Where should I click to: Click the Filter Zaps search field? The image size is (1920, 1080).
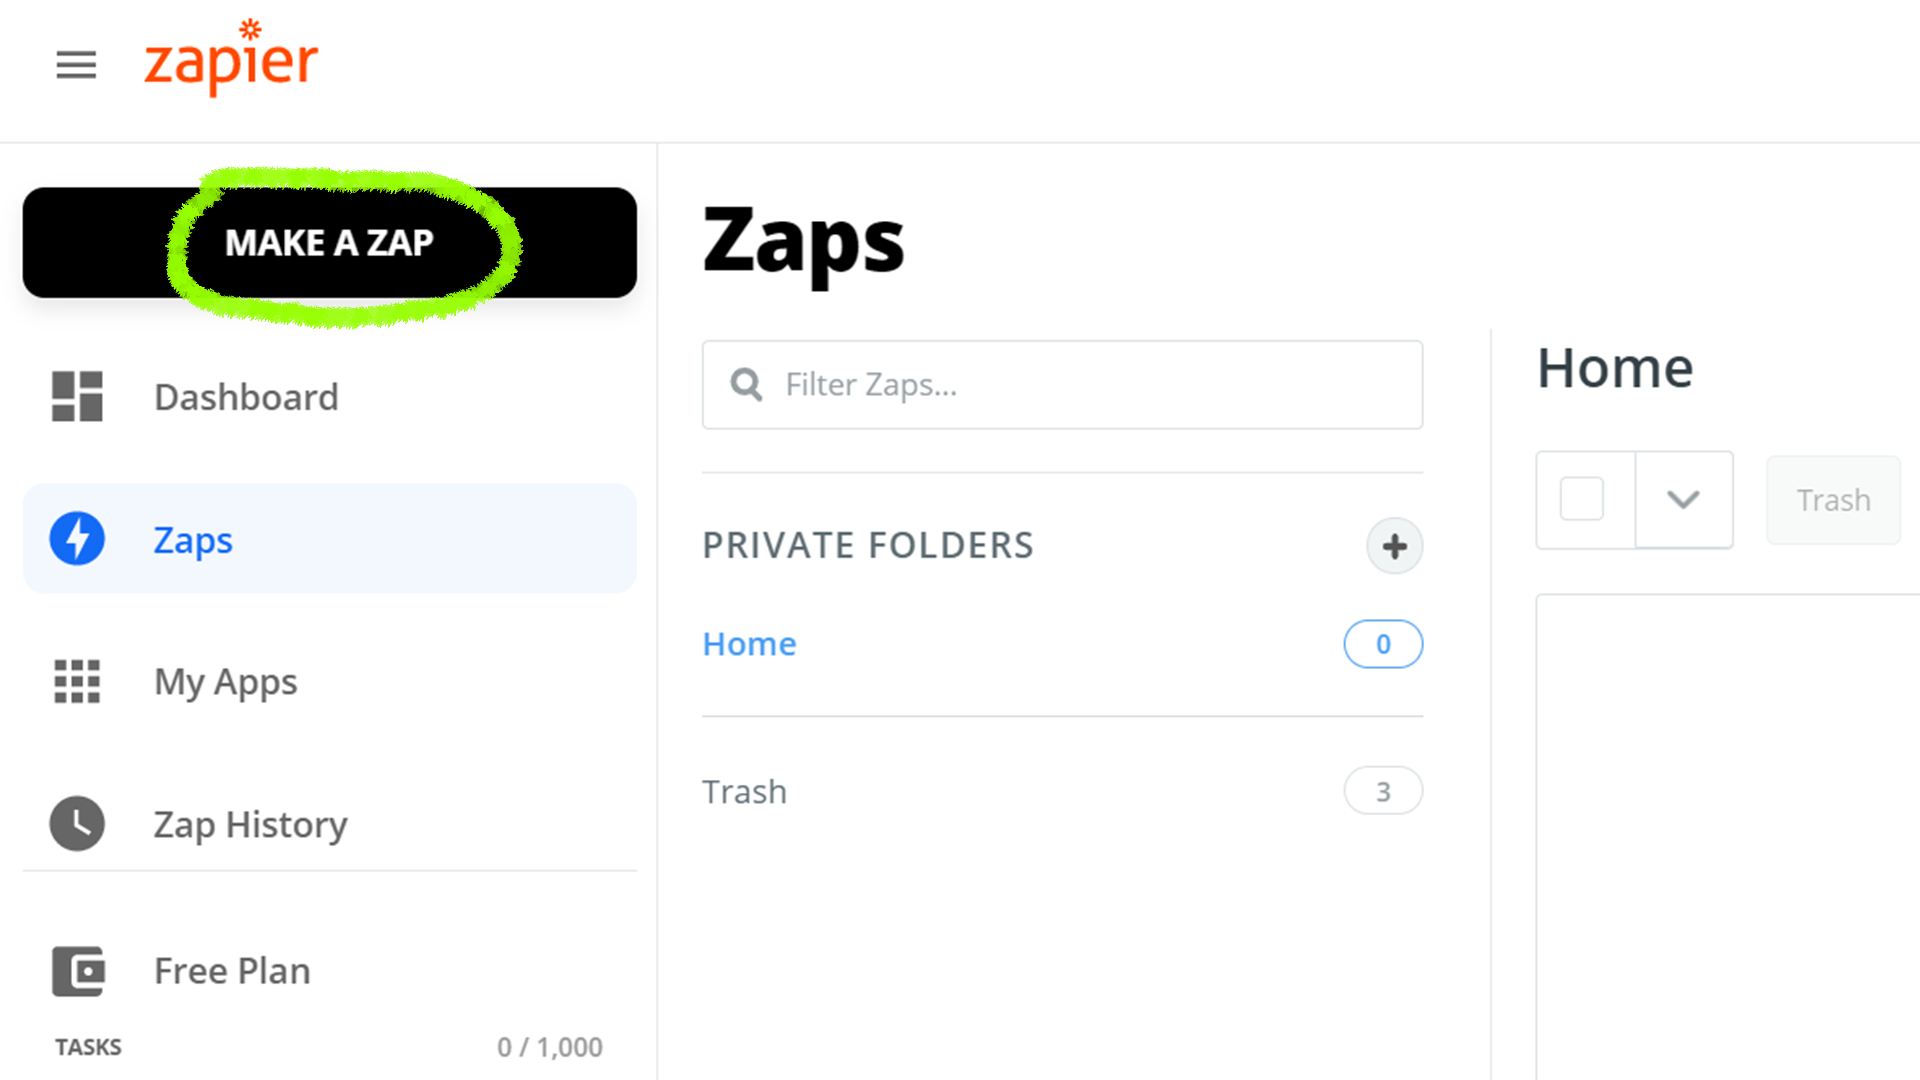1062,384
